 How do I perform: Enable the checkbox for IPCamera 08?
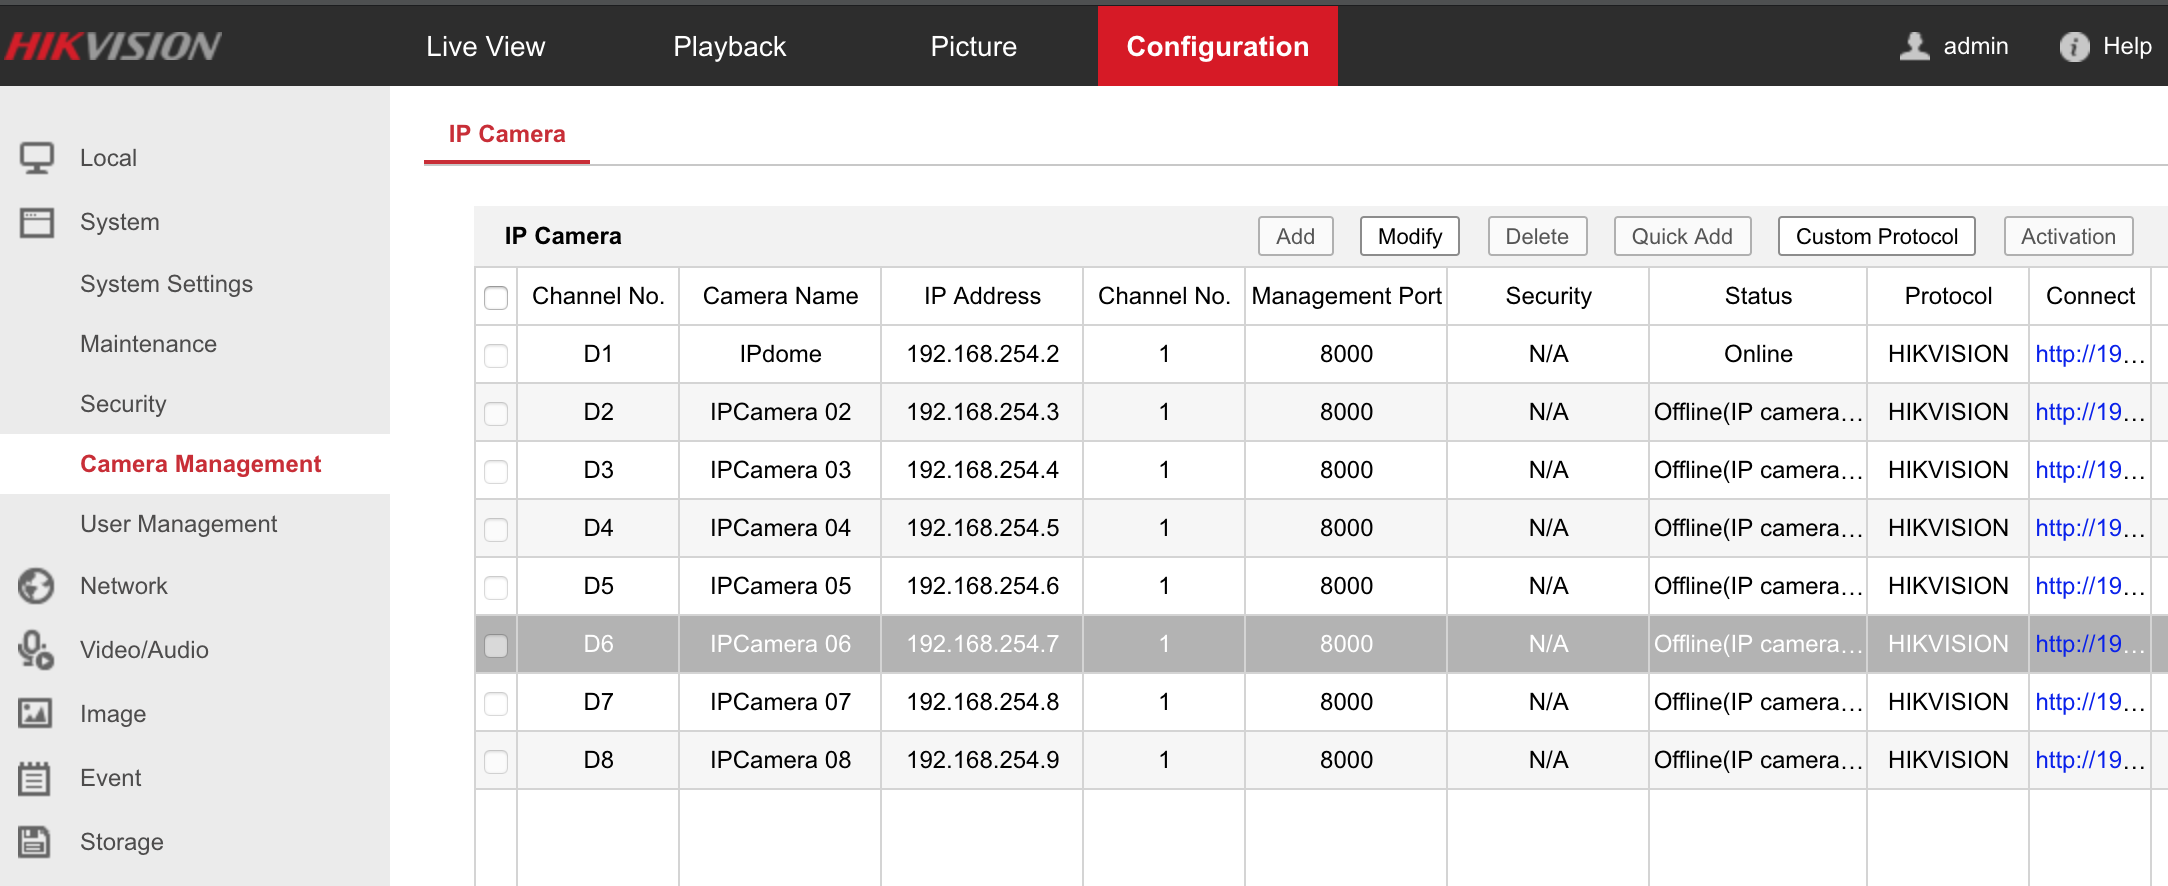(496, 761)
